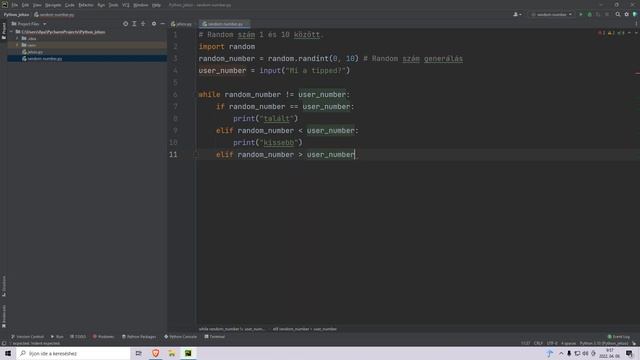Image resolution: width=640 pixels, height=360 pixels.
Task: Open the Bookmarks side tool window tab
Action: (x=4, y=316)
